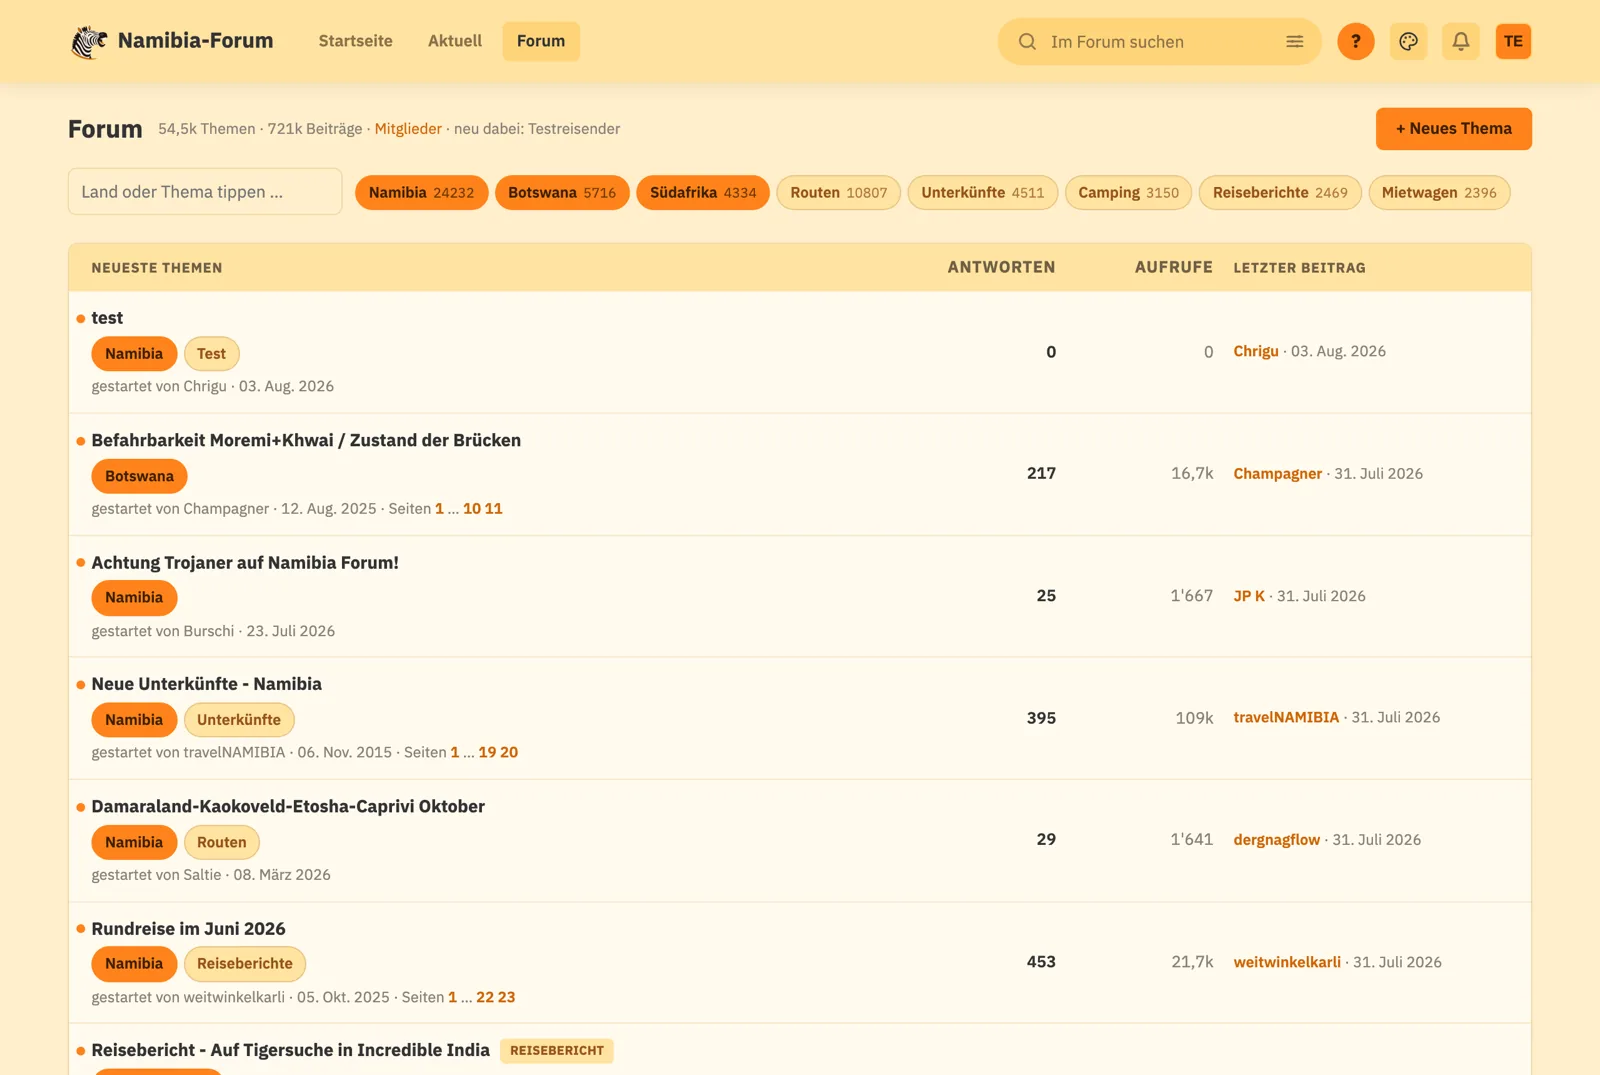Open Rundreise im Juni 2026 topic
This screenshot has width=1600, height=1075.
(188, 929)
